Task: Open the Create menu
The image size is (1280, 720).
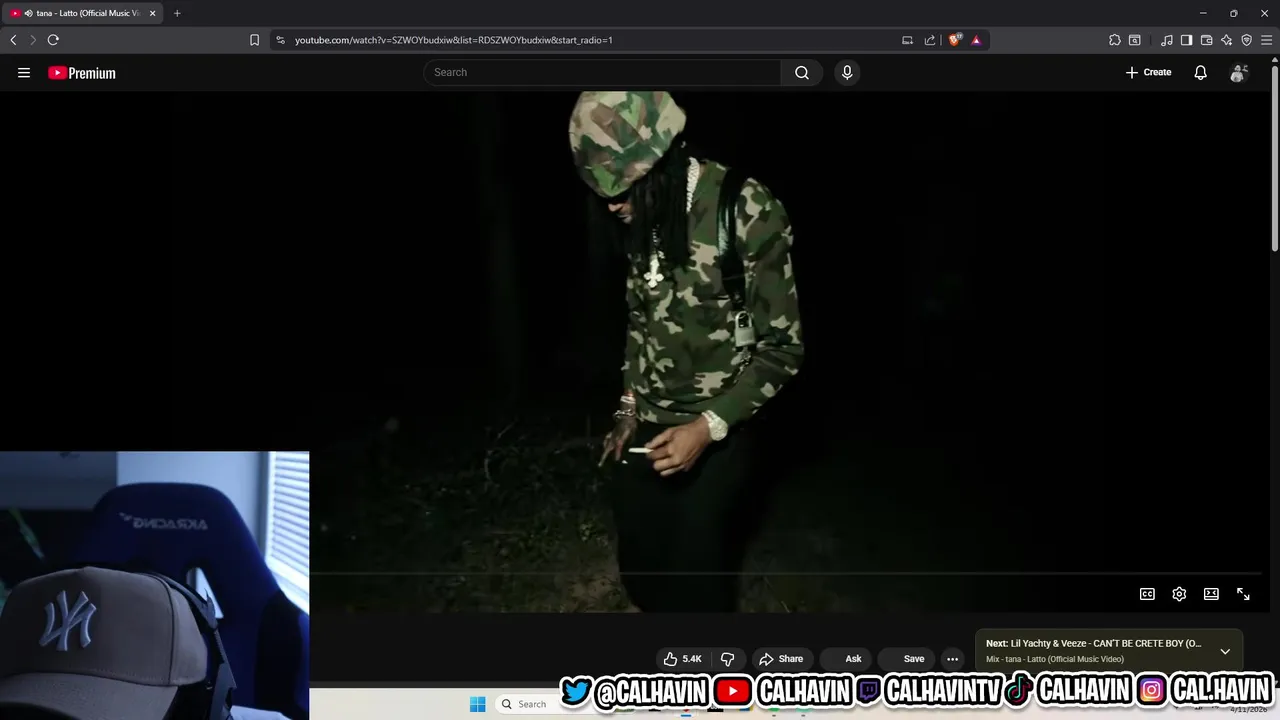Action: point(1148,72)
